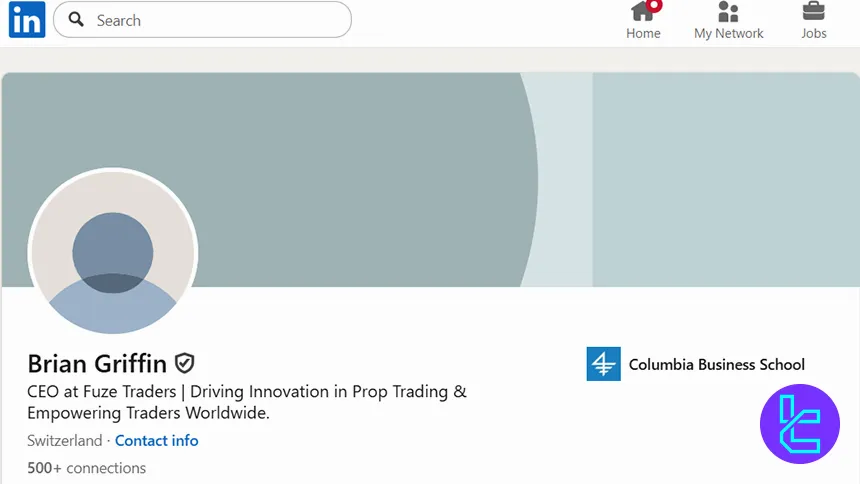Open the Columbia Business School text link

pyautogui.click(x=716, y=364)
